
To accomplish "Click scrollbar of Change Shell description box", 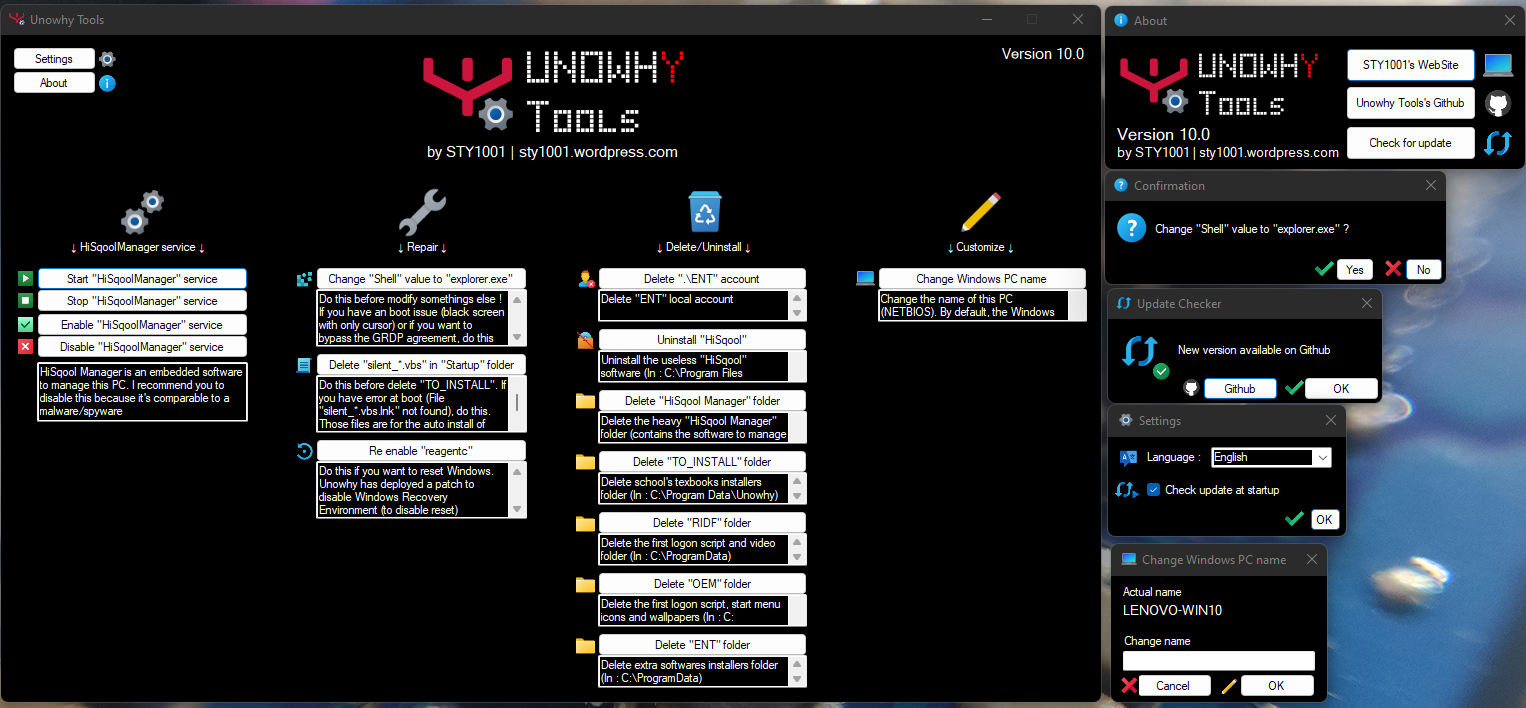I will click(517, 317).
